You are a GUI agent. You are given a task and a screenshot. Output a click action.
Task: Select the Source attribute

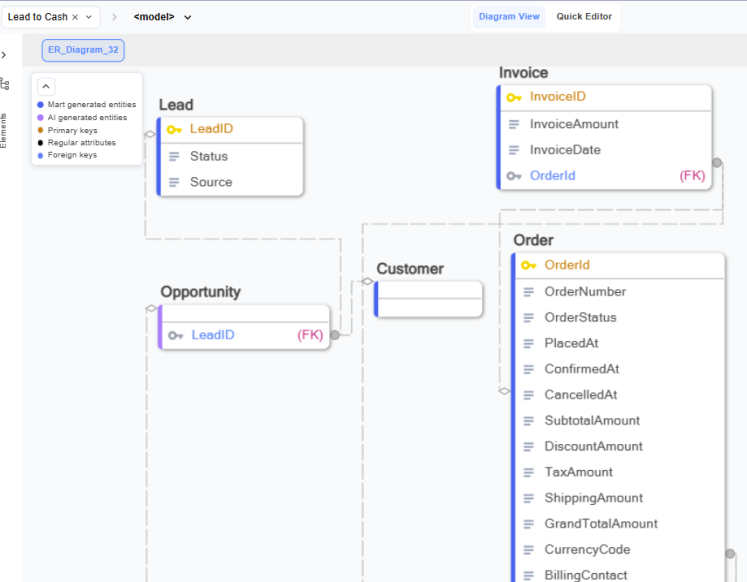click(211, 182)
